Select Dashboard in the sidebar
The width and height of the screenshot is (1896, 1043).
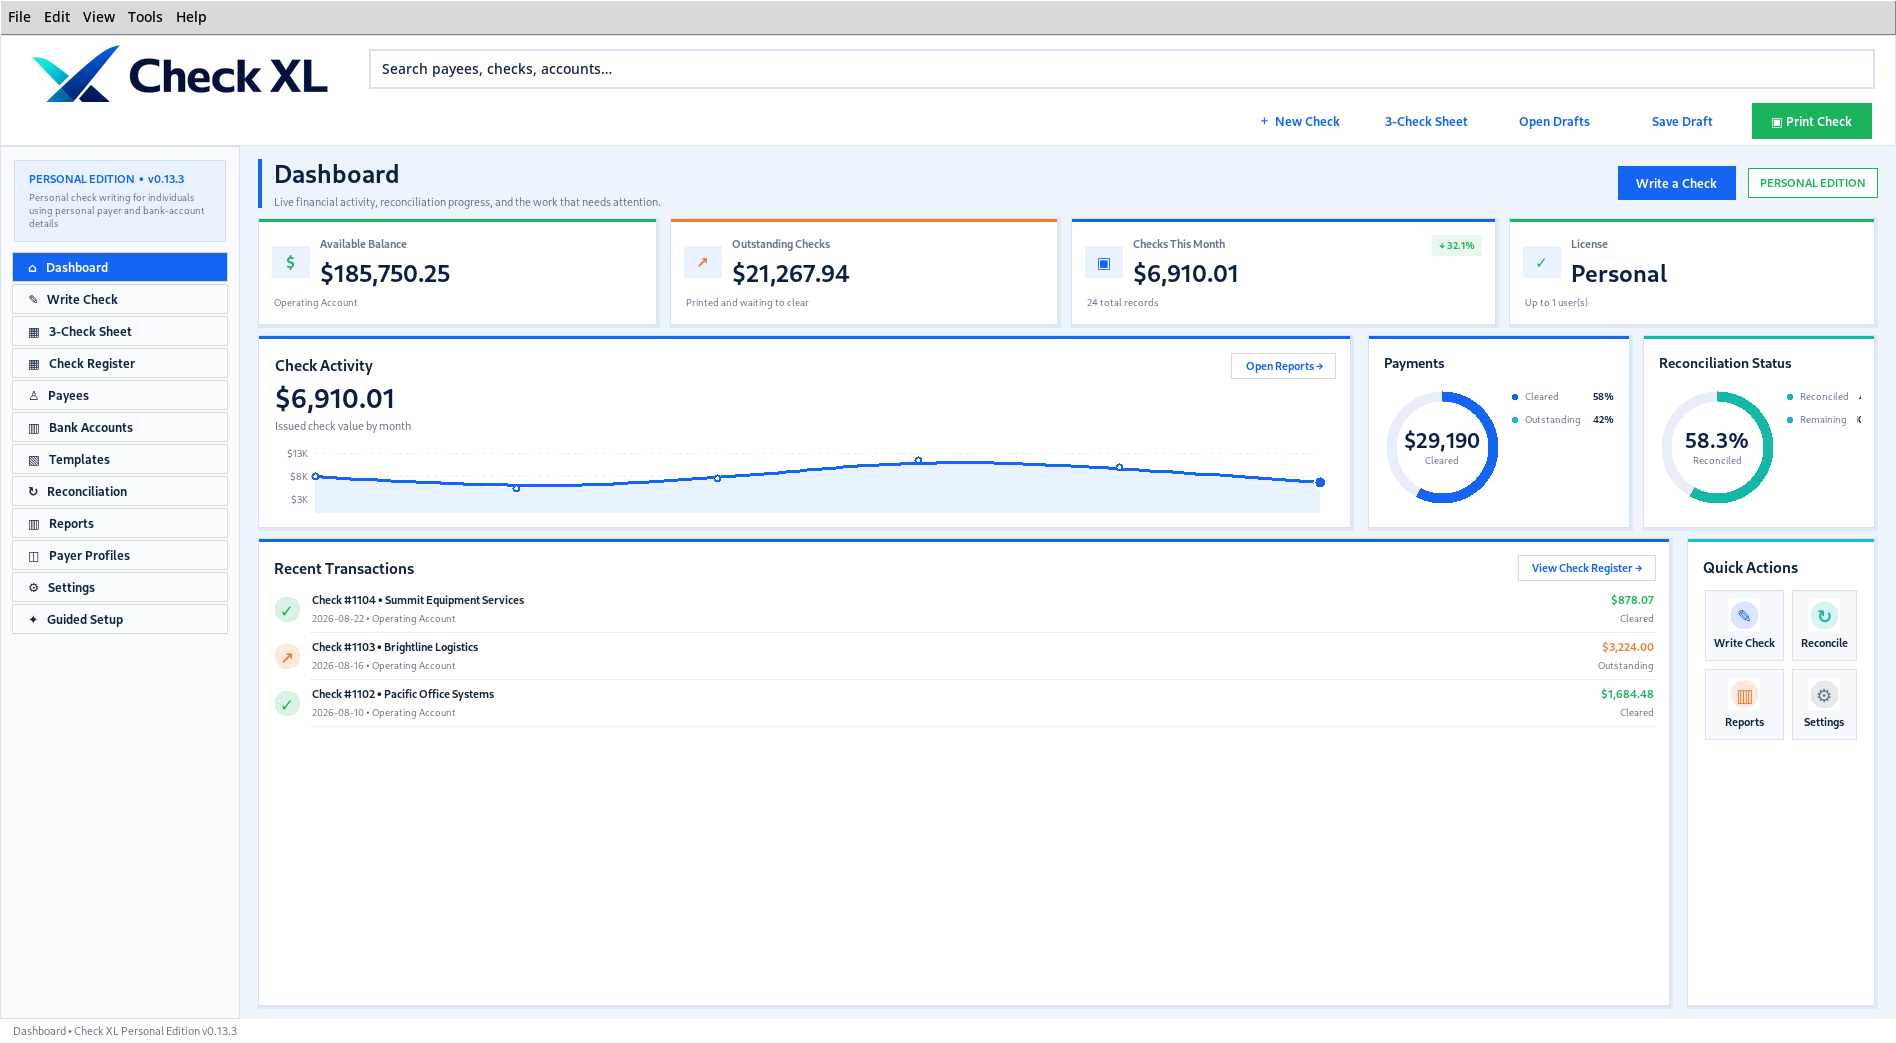pyautogui.click(x=120, y=267)
